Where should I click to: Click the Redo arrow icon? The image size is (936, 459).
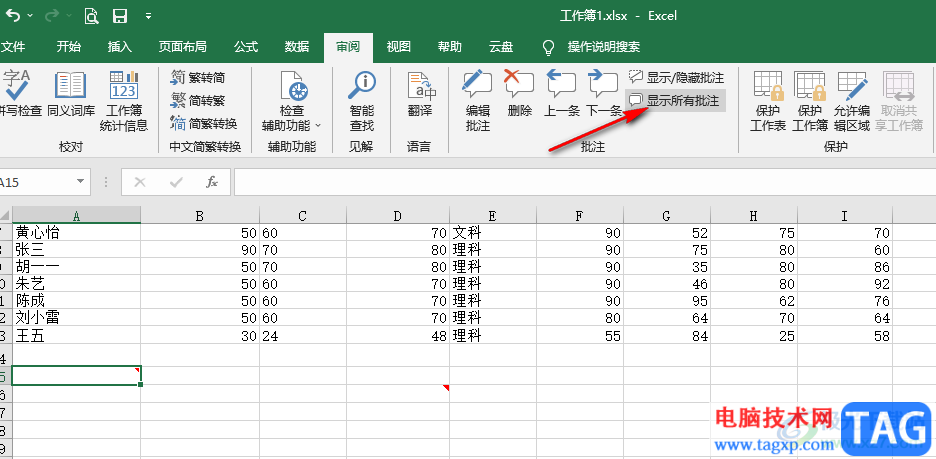(x=51, y=16)
